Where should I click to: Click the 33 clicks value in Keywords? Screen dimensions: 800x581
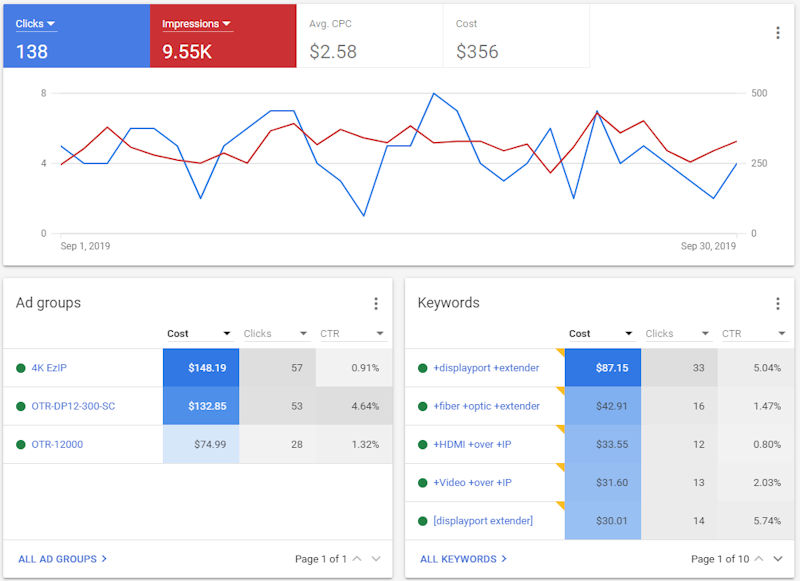point(698,368)
